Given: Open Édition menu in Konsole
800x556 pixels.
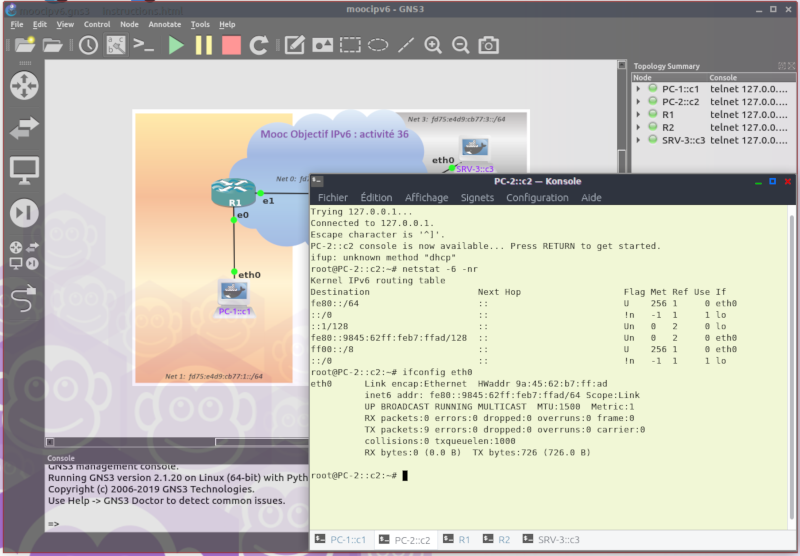Looking at the screenshot, I should coord(376,197).
